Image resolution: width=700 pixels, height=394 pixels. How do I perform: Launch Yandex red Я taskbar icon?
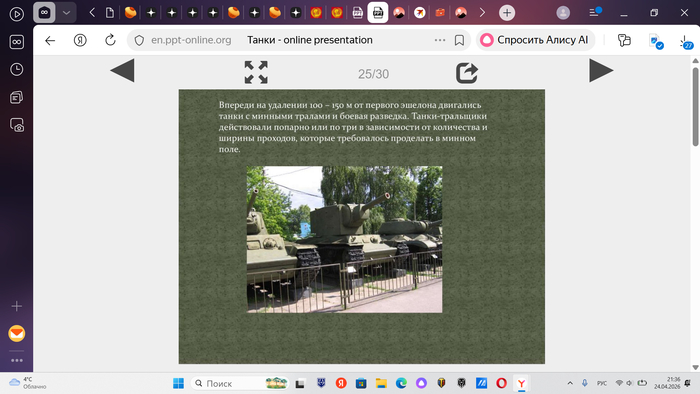click(x=341, y=383)
